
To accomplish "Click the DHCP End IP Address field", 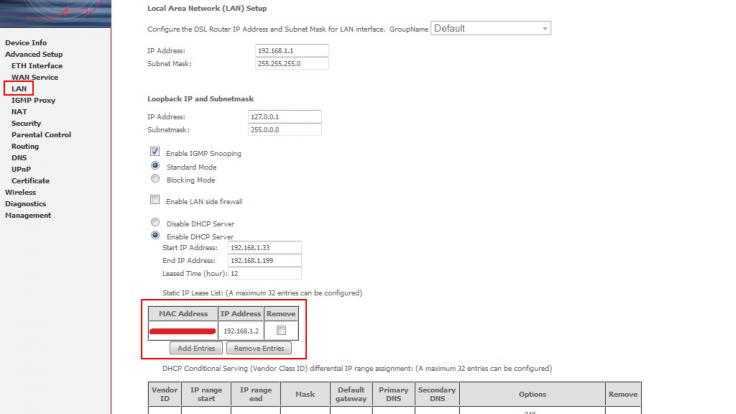I will click(264, 260).
